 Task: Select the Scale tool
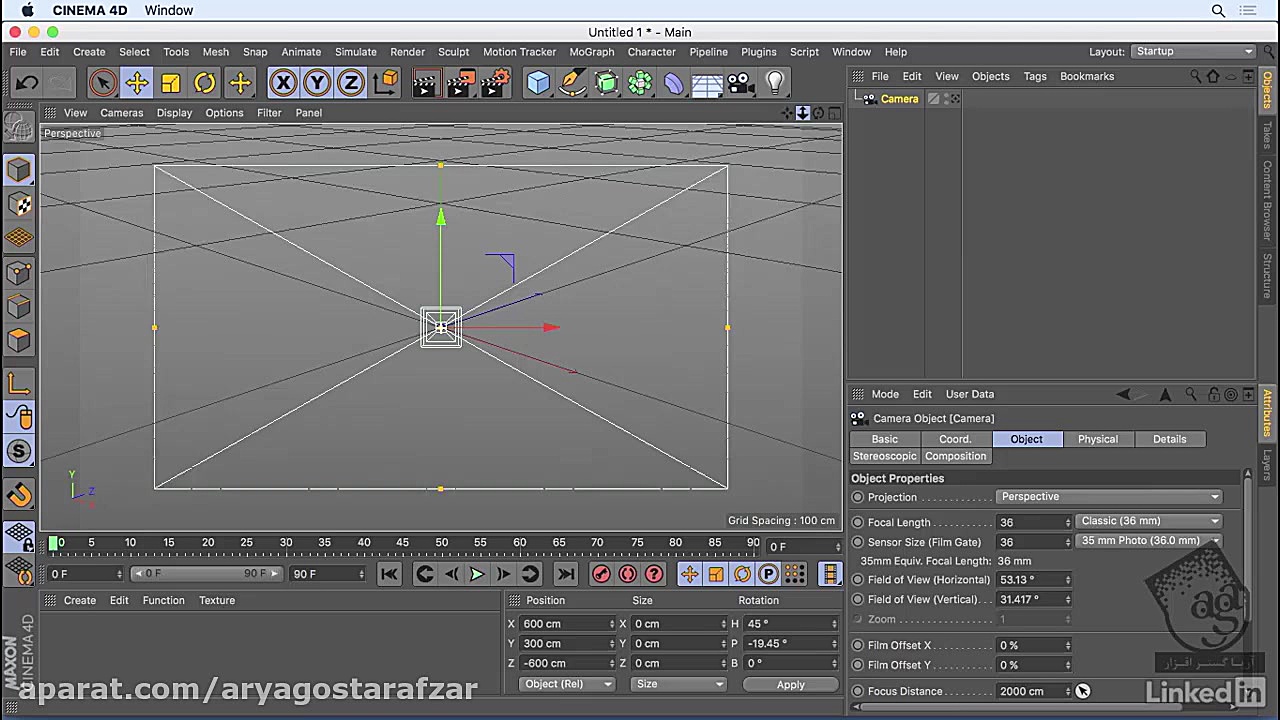170,83
